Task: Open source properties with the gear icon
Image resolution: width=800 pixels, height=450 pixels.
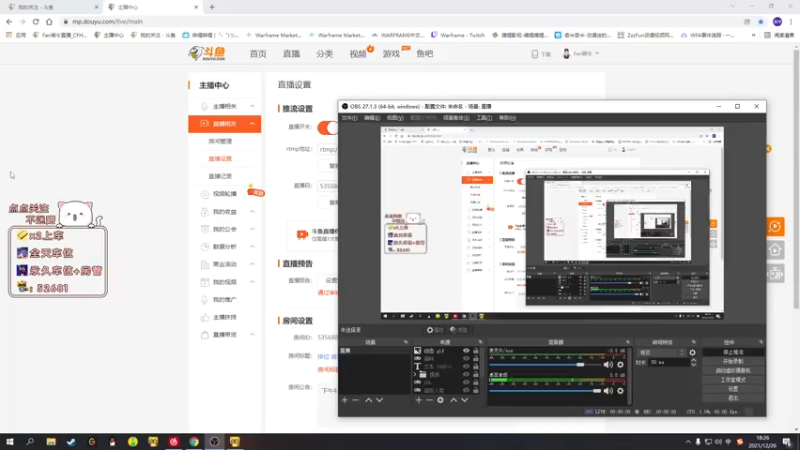Action: click(x=440, y=401)
